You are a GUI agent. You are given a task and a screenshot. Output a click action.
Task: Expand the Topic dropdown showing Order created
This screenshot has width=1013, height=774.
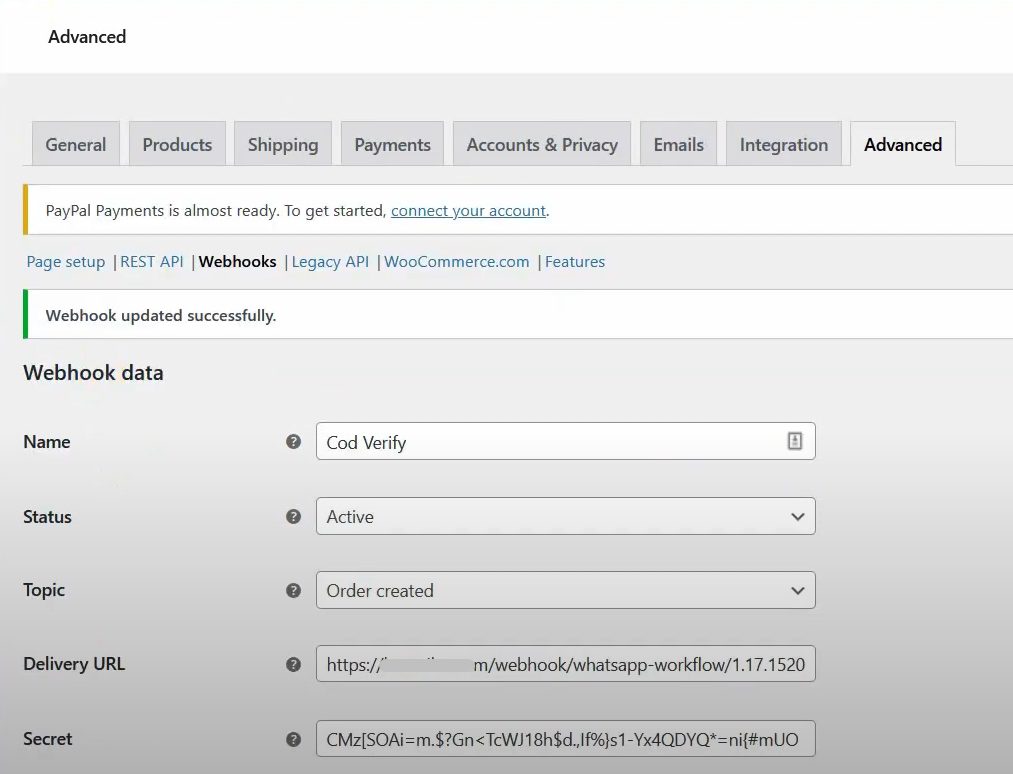565,590
